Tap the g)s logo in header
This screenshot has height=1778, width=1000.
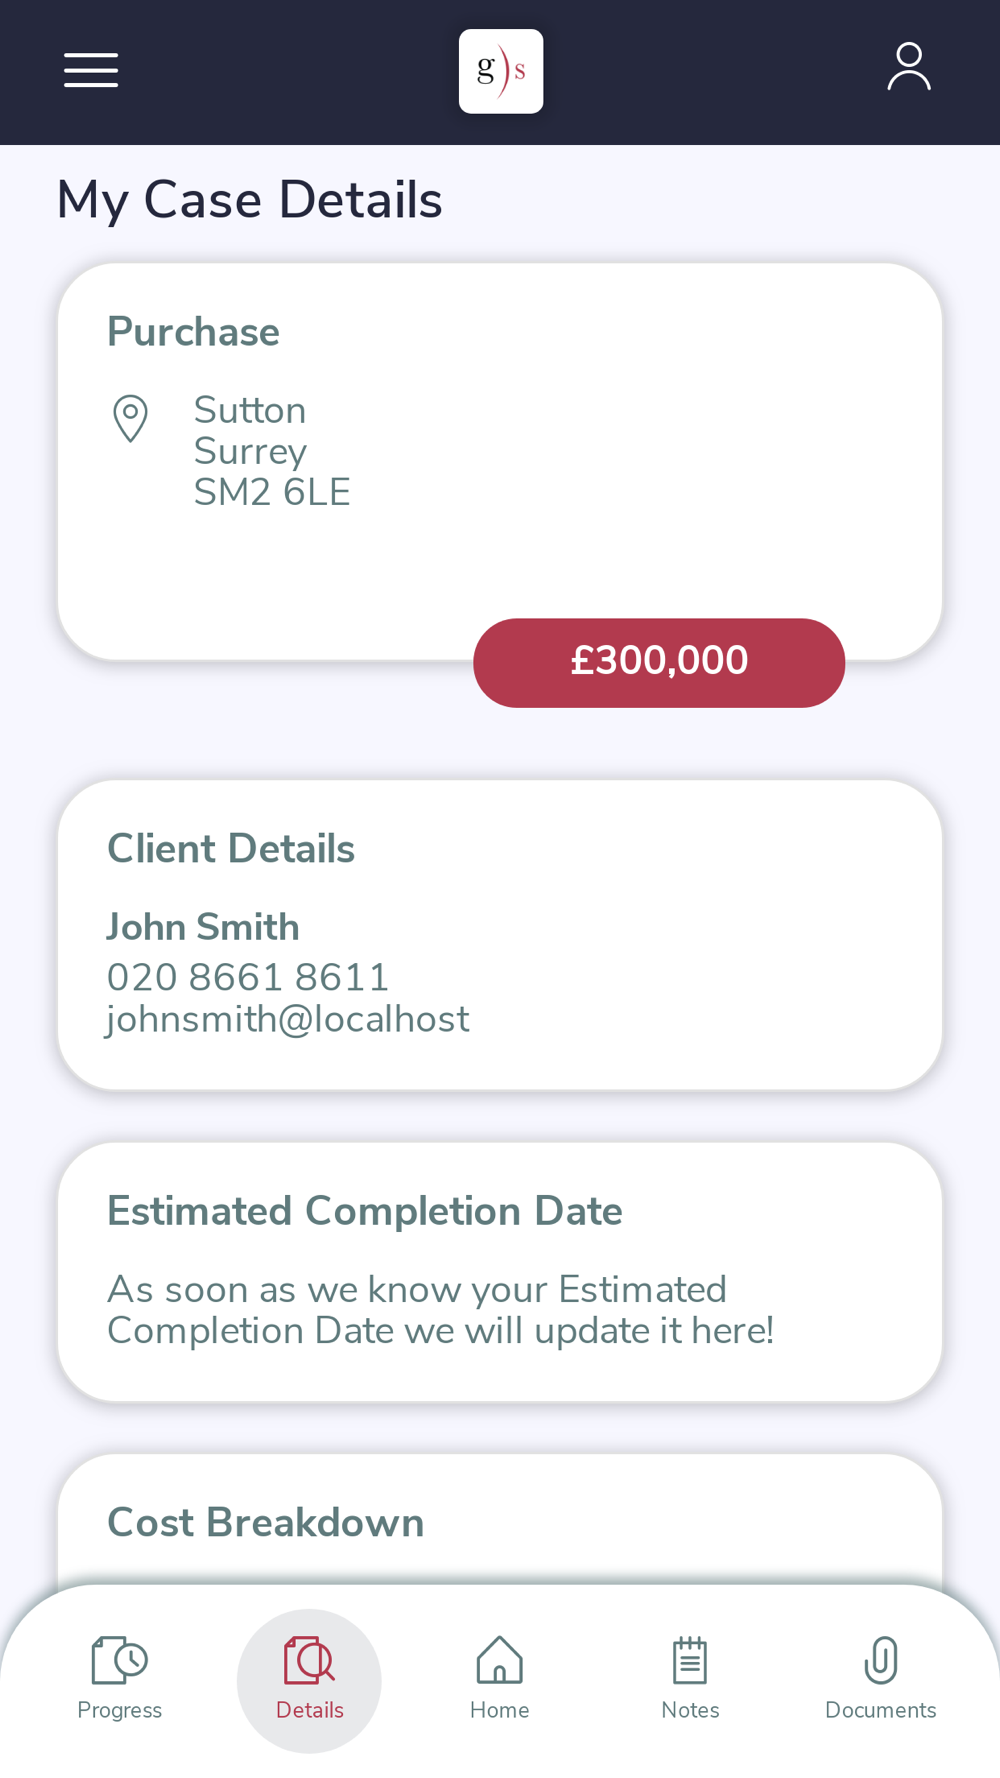(501, 71)
